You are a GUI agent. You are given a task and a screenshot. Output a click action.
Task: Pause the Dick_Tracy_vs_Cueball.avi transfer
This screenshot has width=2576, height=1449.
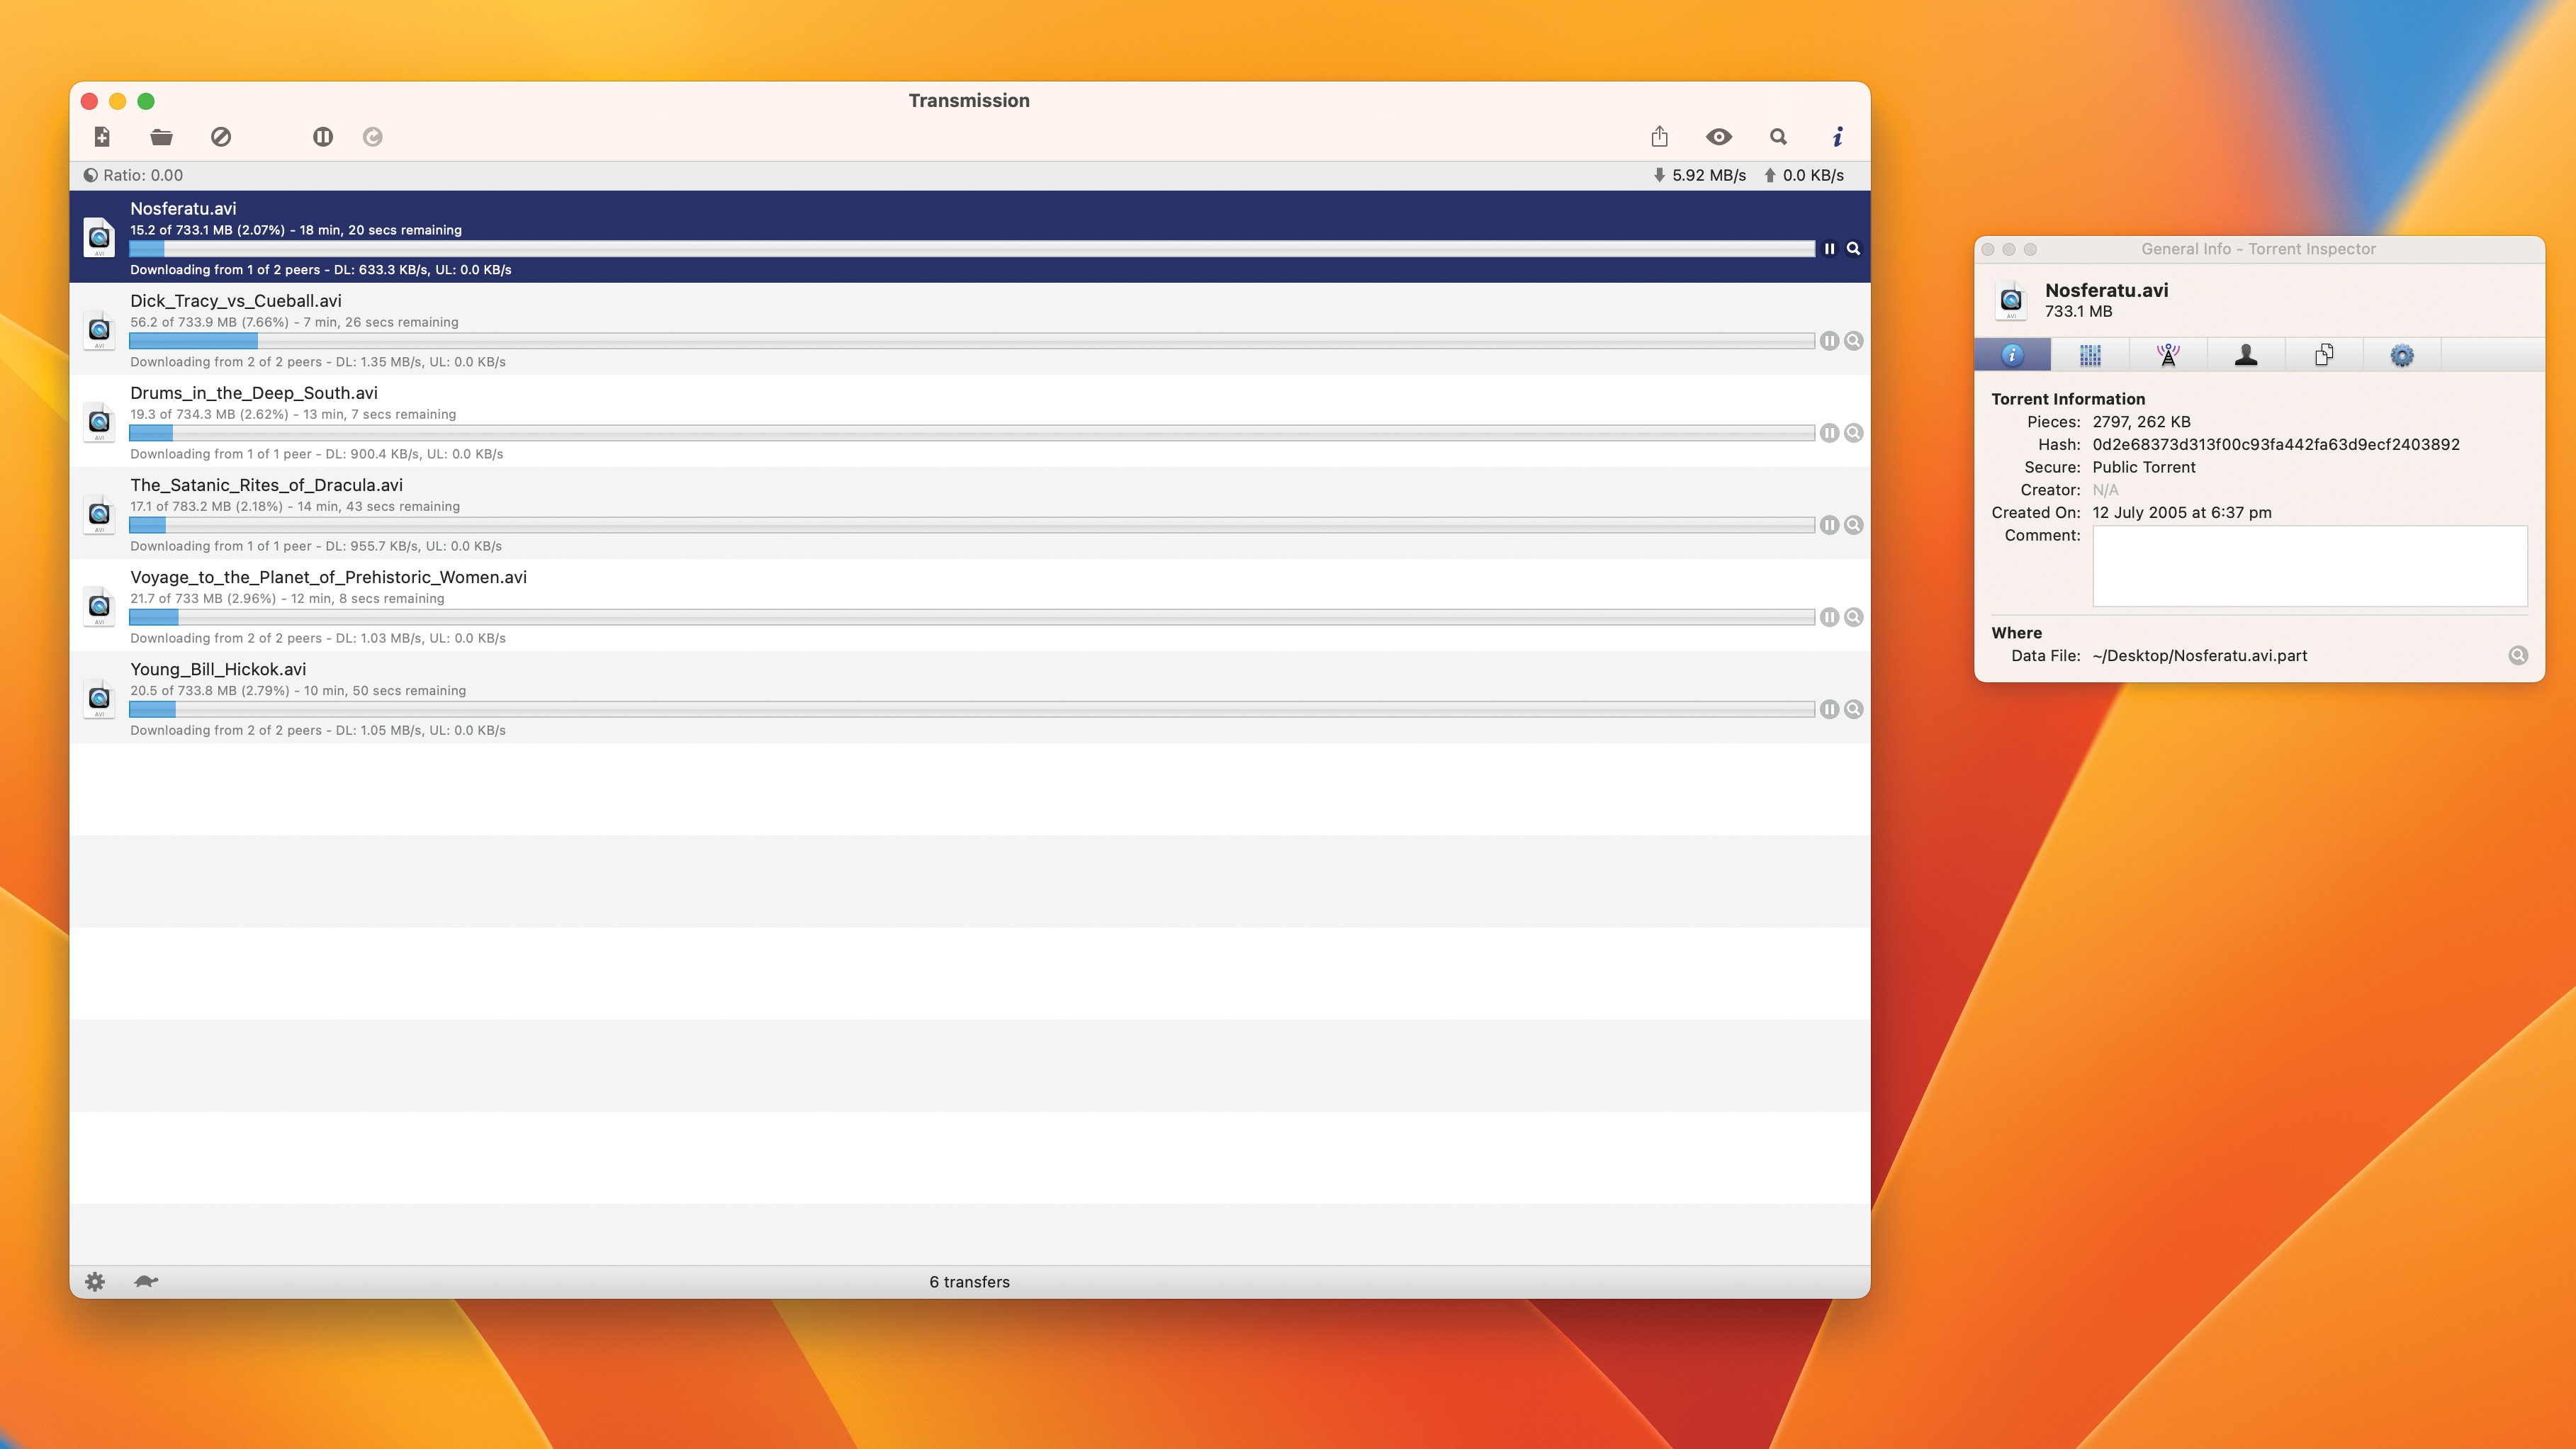coord(1829,341)
